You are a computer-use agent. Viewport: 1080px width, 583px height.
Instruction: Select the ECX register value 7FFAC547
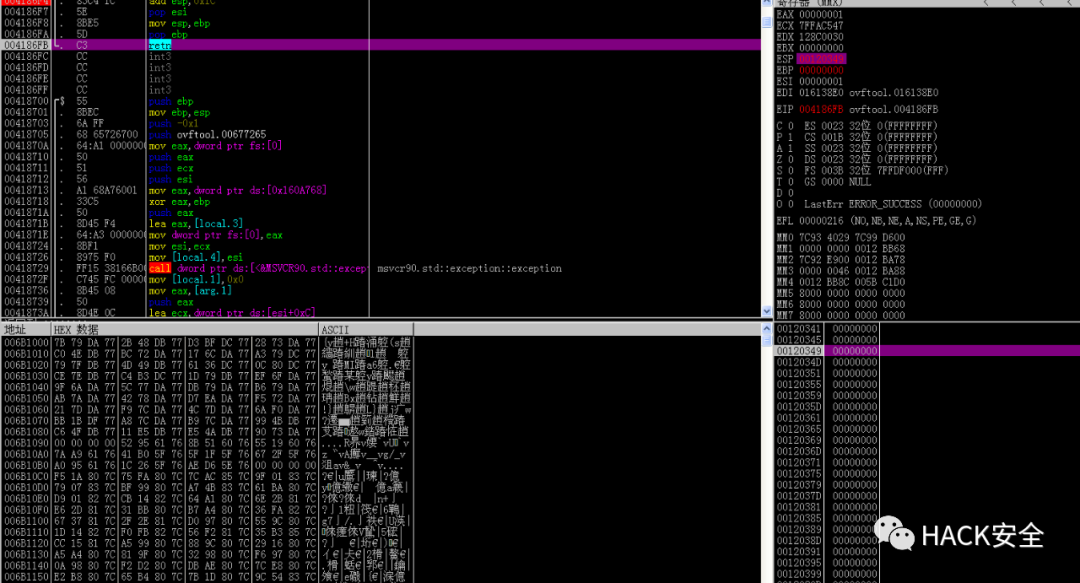821,25
